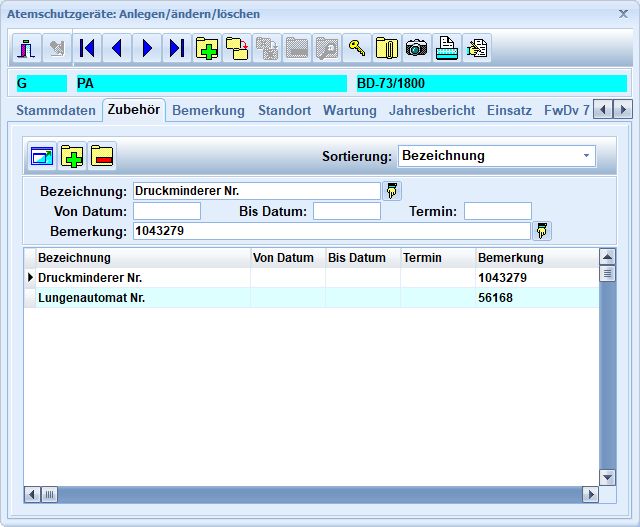Image resolution: width=640 pixels, height=527 pixels.
Task: Switch to the Stammdaten tab
Action: click(56, 111)
